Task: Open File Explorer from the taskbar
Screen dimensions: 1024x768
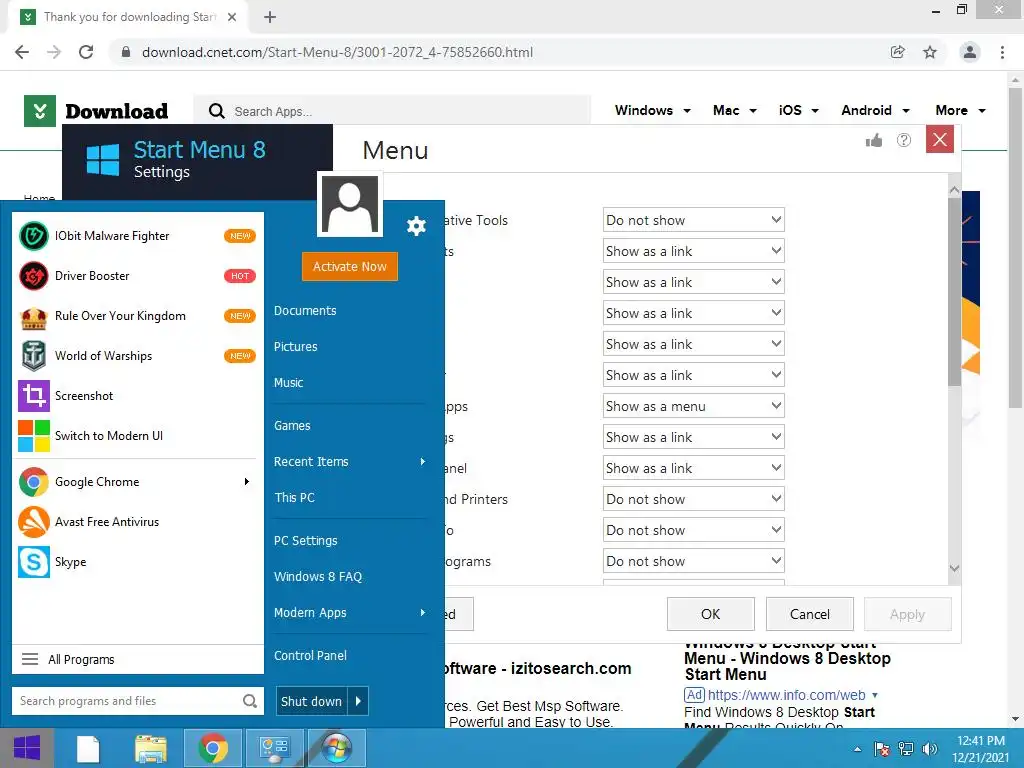Action: coord(151,749)
